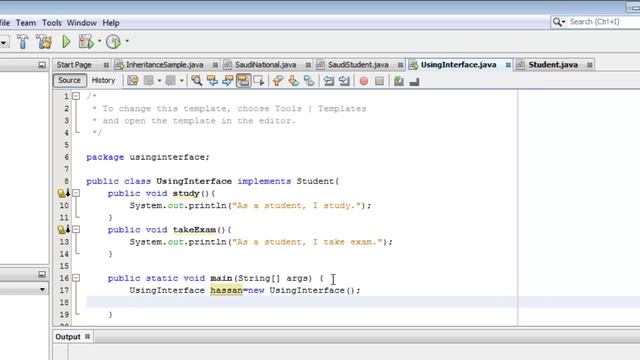640x360 pixels.
Task: Open the Debug Project dropdown arrow
Action: click(99, 41)
